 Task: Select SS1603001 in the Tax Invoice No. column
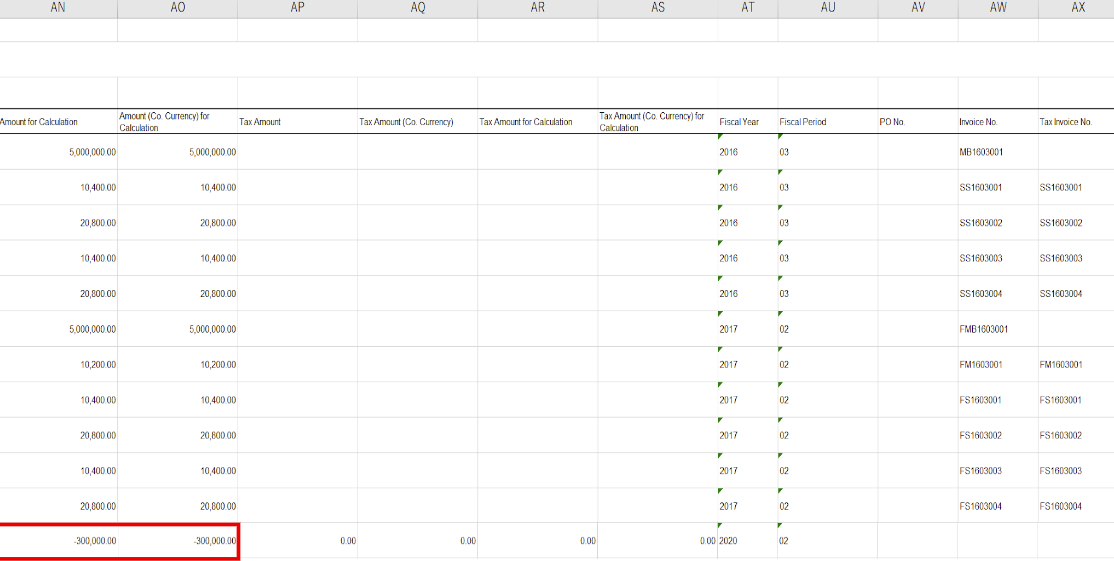(1076, 187)
